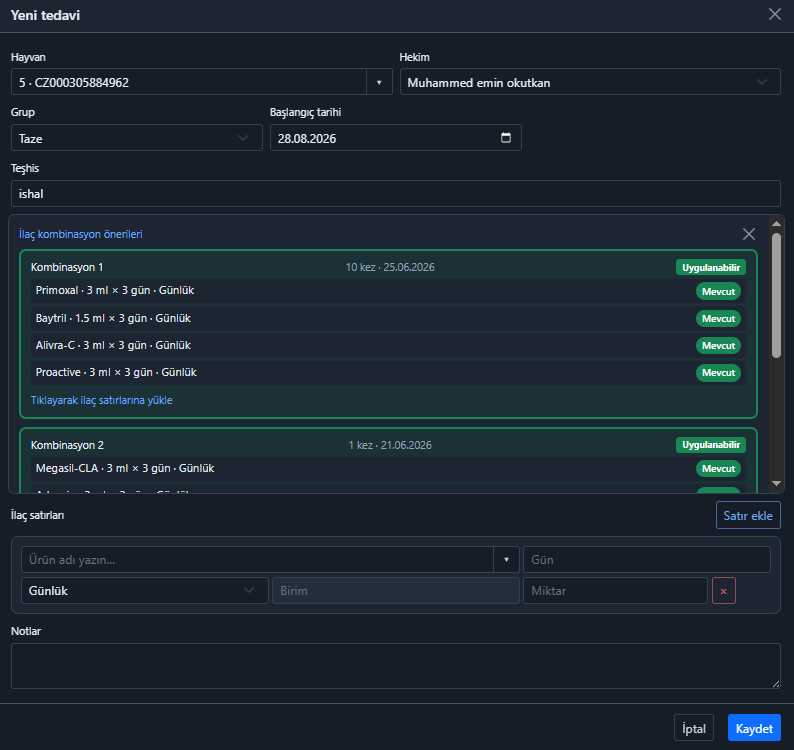Click the suggestions panel scrollbar thumb

click(776, 295)
